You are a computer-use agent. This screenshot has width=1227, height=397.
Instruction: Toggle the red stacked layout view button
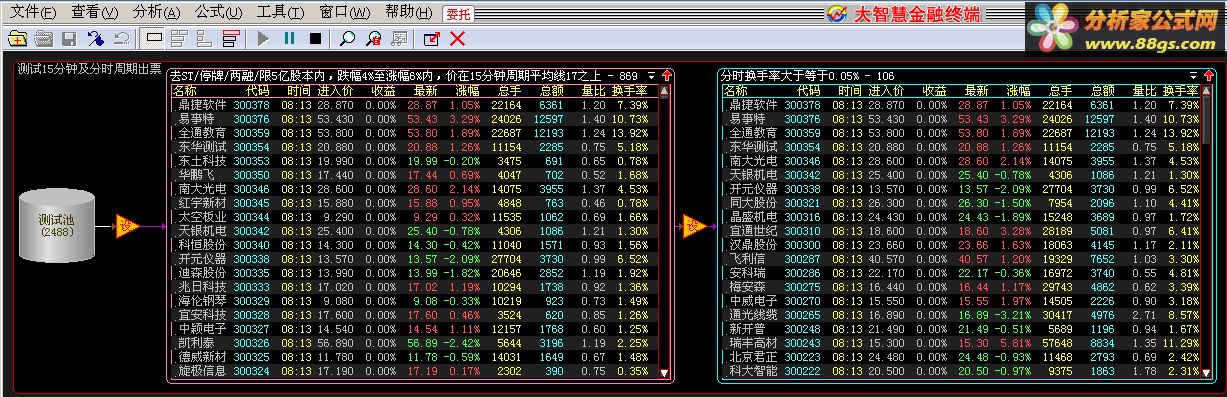click(x=231, y=39)
